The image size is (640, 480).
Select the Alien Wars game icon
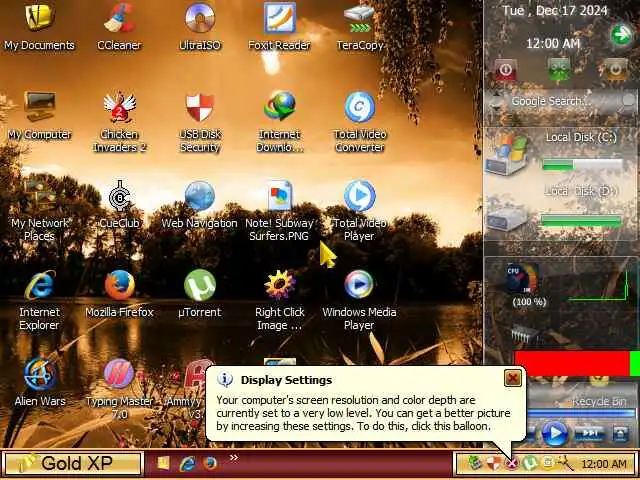(39, 383)
